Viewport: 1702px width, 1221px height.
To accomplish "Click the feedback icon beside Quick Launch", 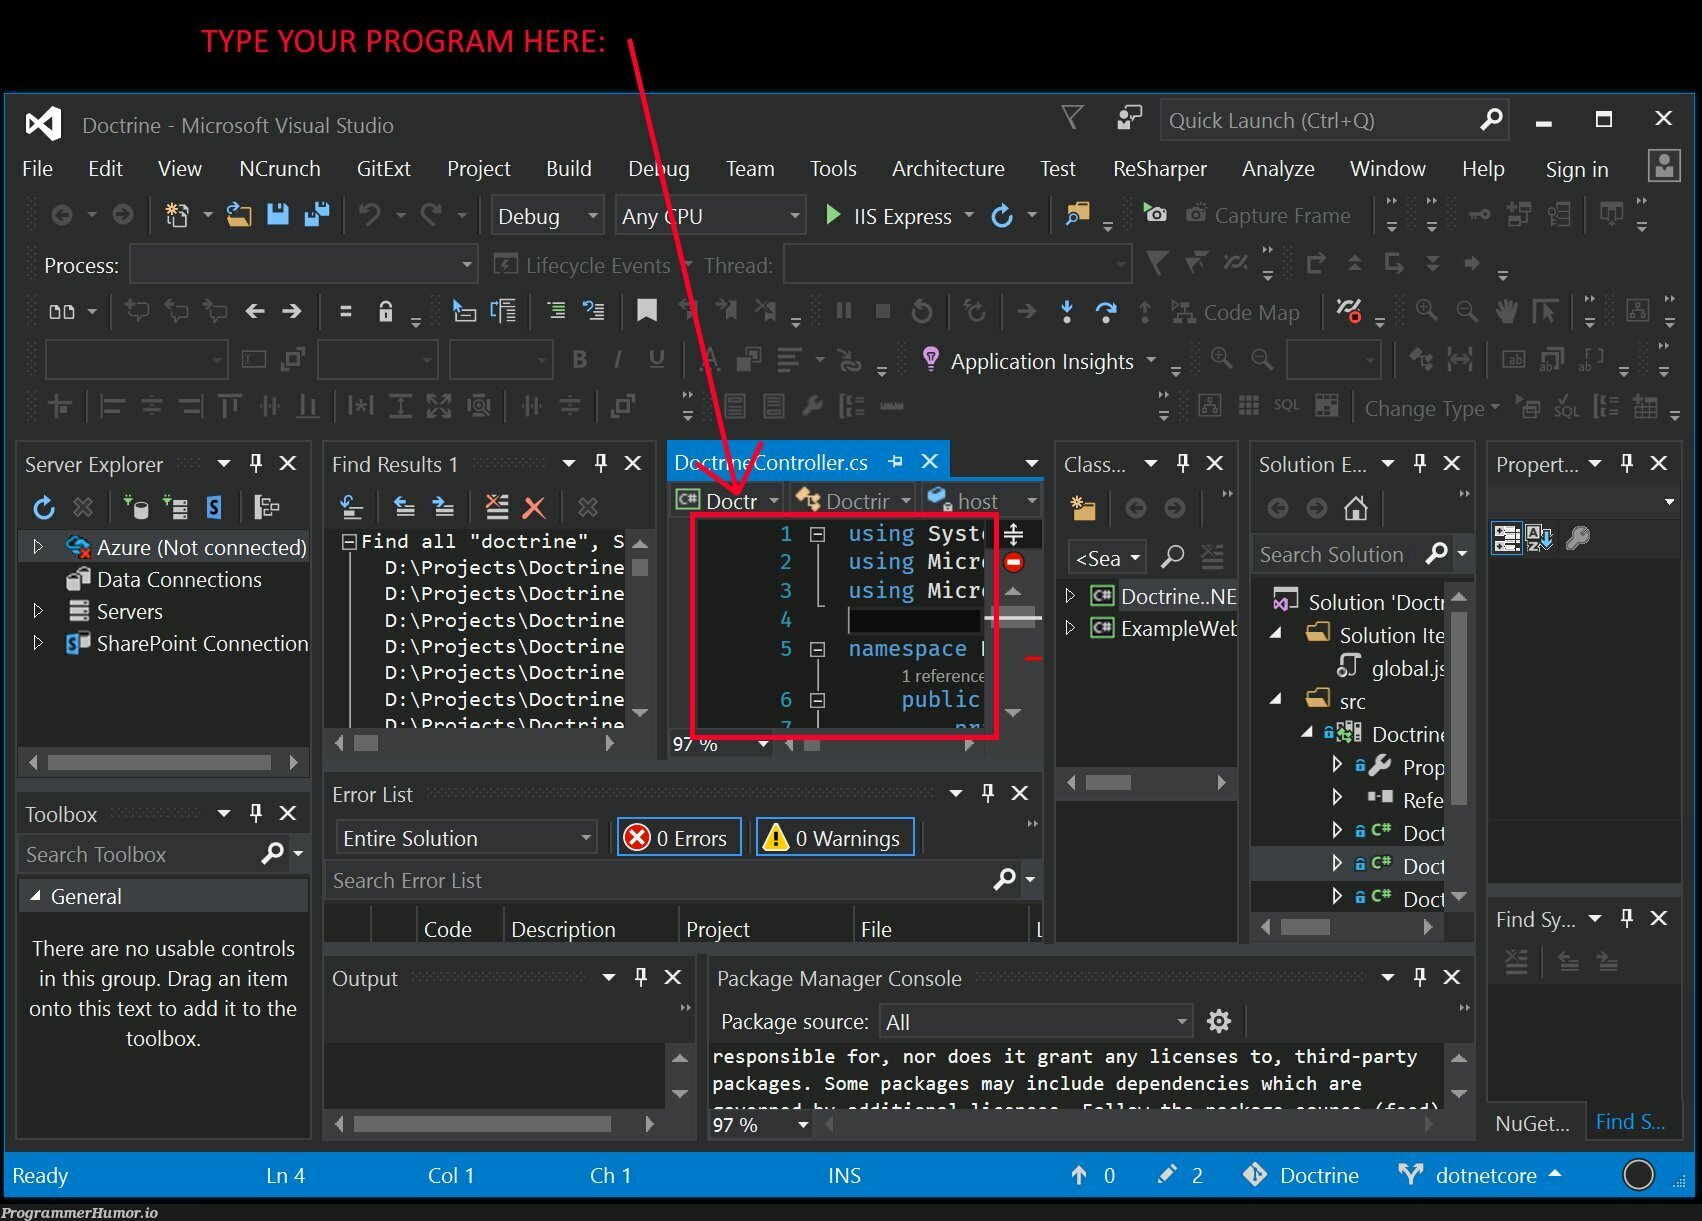I will (x=1129, y=118).
